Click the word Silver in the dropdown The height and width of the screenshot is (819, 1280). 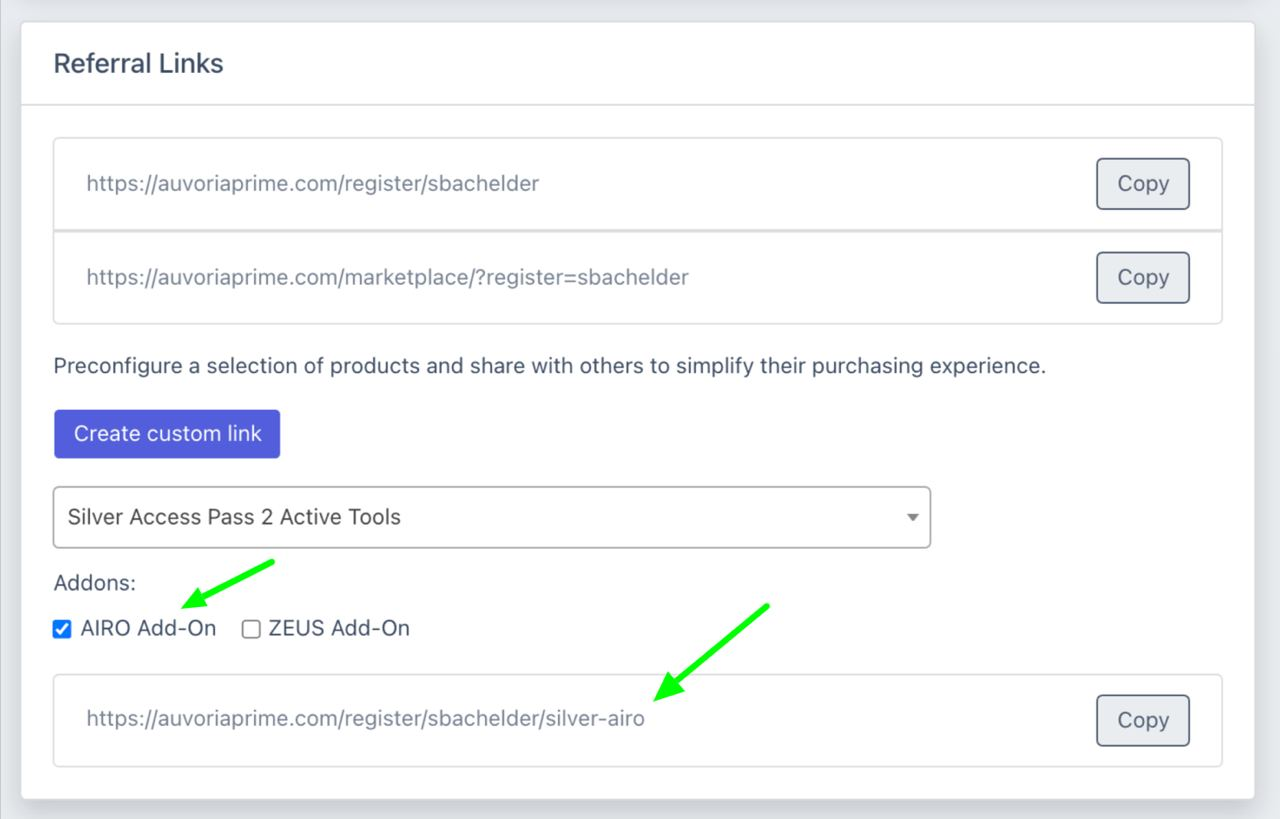click(96, 517)
